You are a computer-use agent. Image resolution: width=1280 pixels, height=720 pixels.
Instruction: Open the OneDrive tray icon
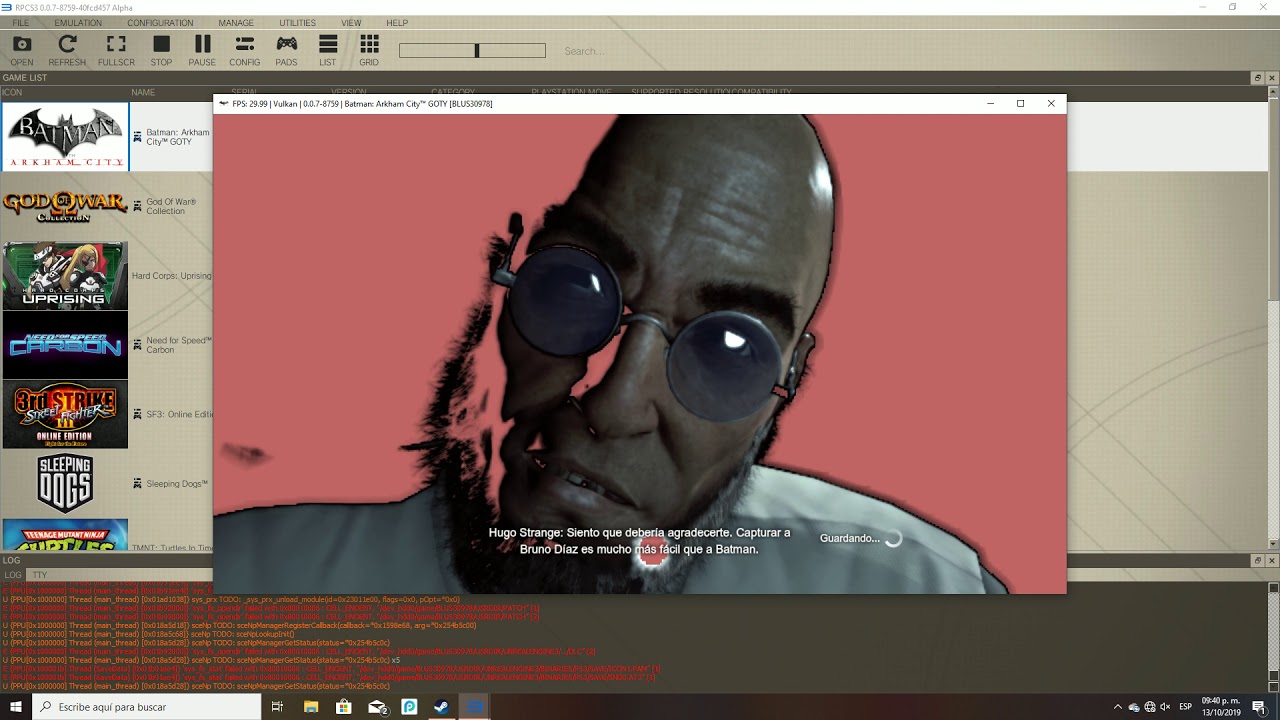1134,707
